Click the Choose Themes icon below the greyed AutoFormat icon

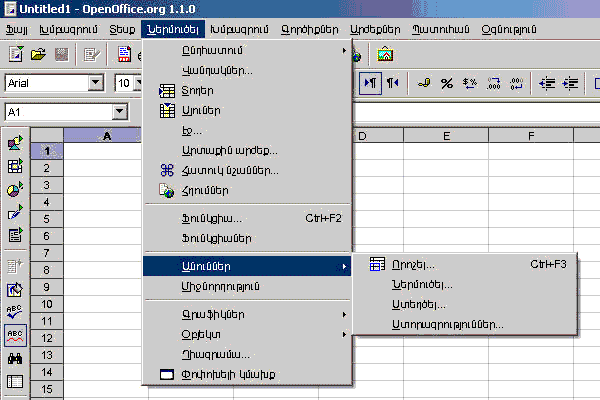[15, 290]
